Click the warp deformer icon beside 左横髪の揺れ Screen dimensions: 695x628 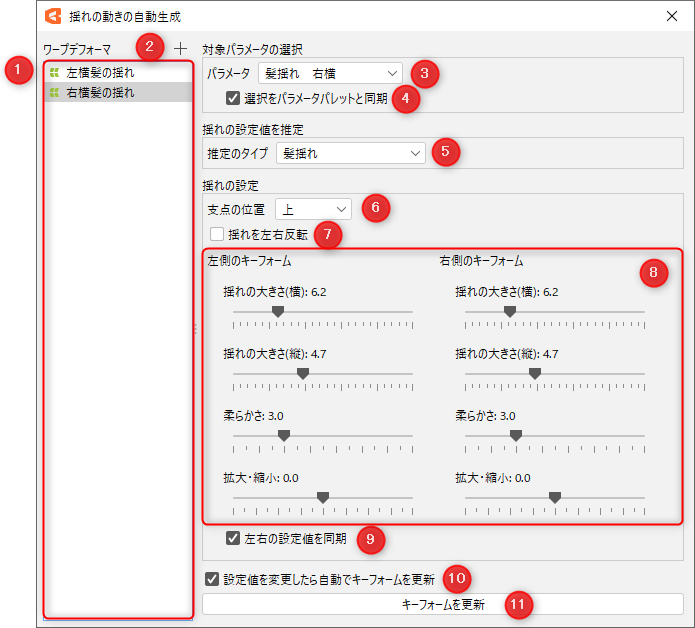pyautogui.click(x=54, y=73)
